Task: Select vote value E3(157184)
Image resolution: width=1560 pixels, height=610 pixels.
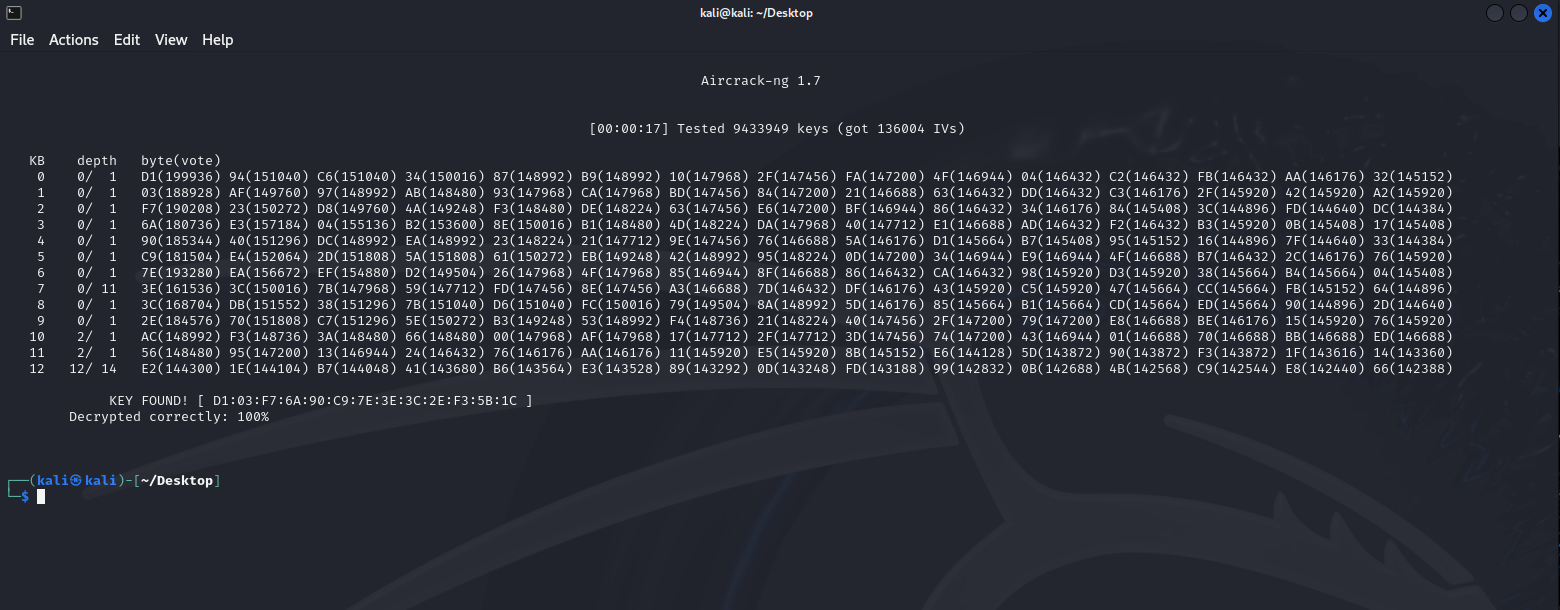Action: (269, 225)
